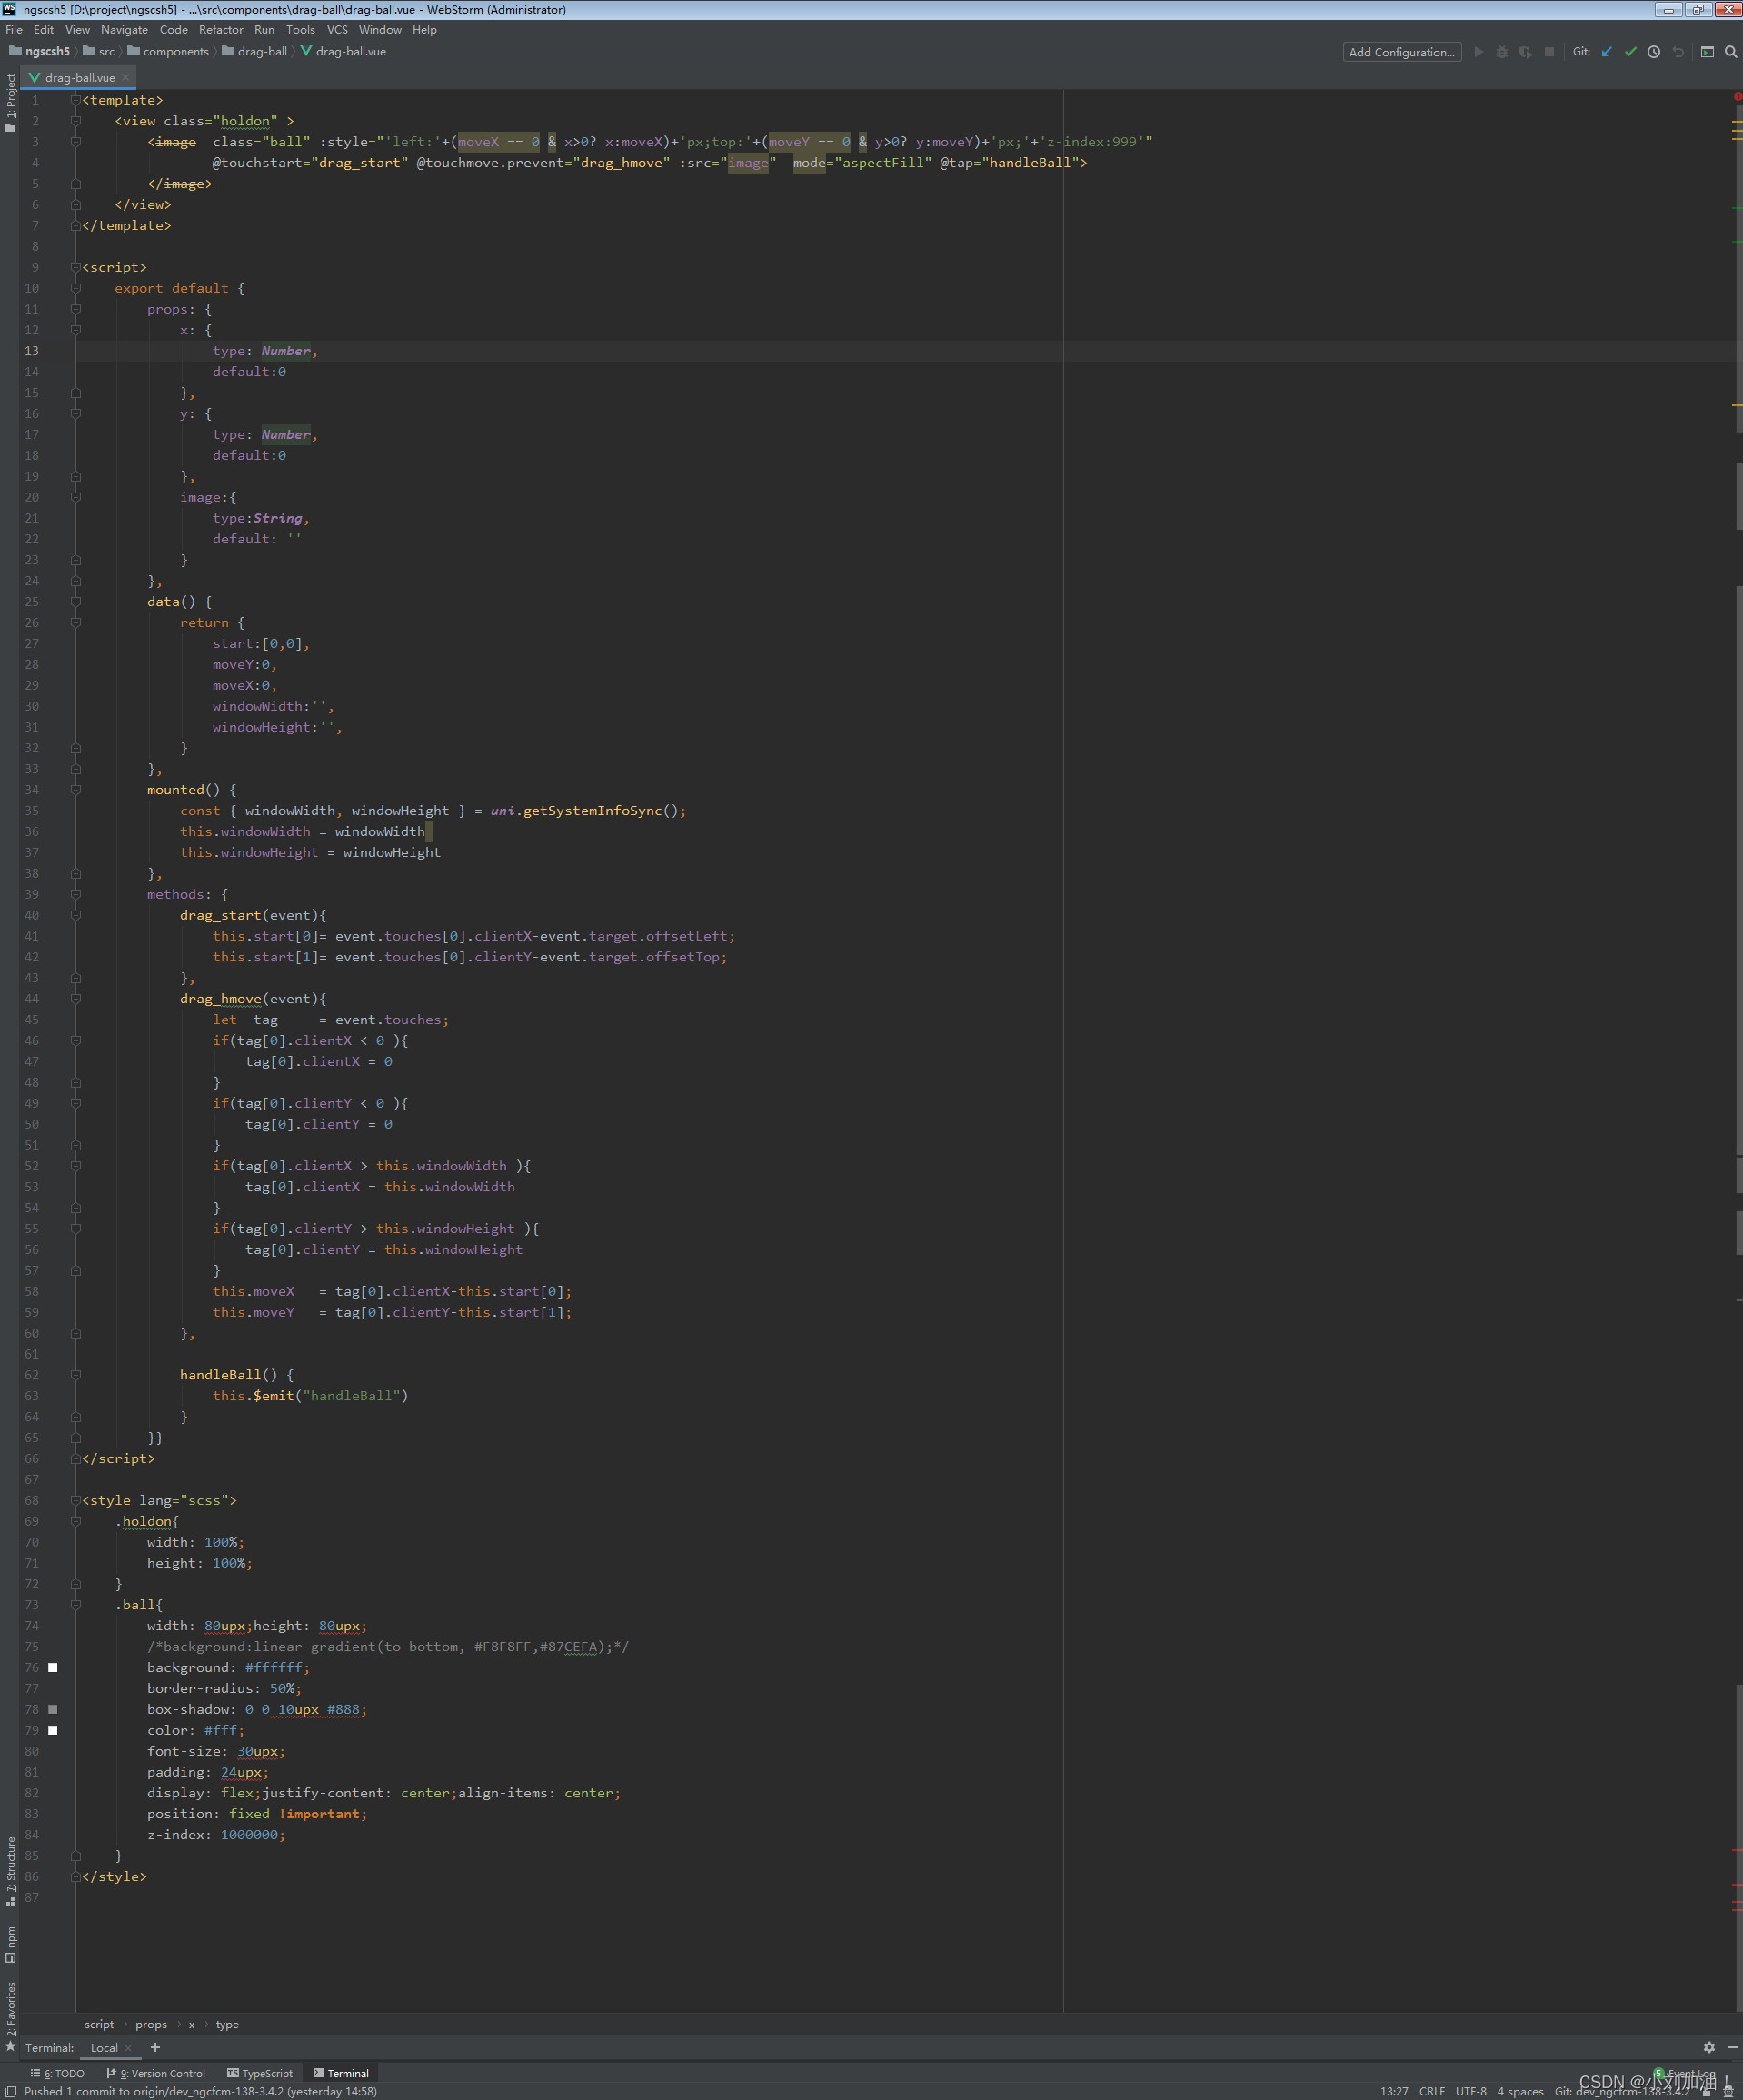Open terminal settings gear icon
Screen dimensions: 1743x2100
pos(1709,2047)
